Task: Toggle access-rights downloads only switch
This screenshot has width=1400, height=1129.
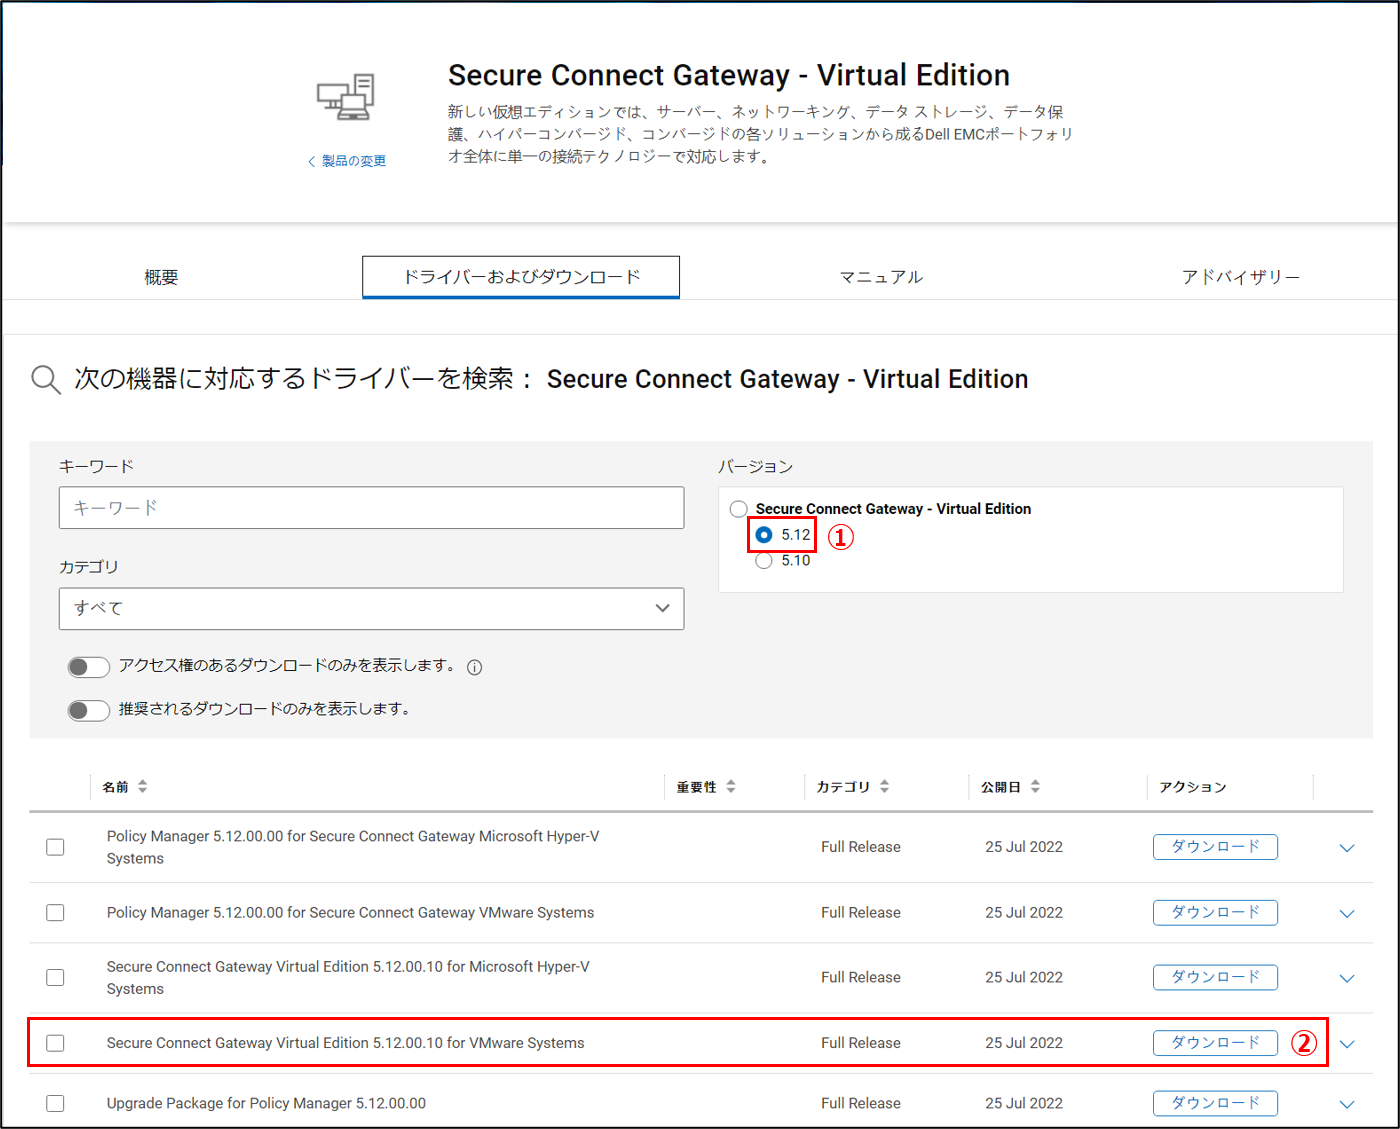Action: (88, 667)
